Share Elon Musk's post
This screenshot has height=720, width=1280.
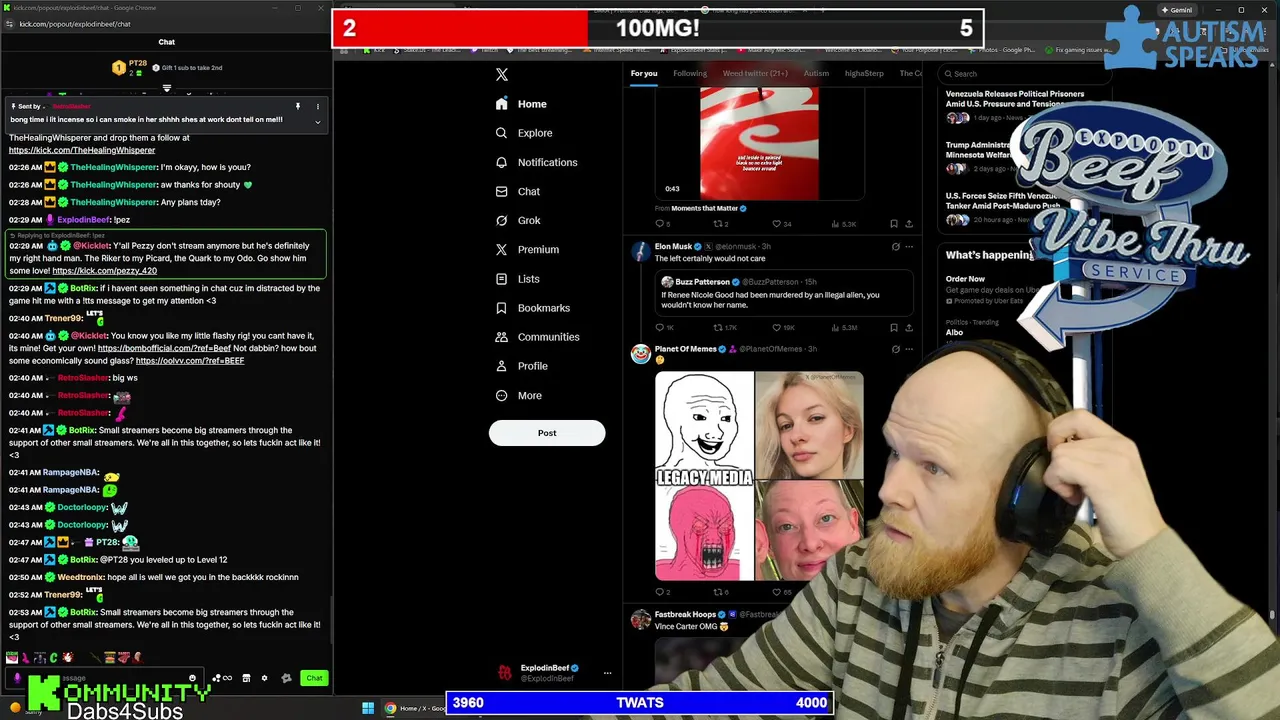tap(909, 327)
